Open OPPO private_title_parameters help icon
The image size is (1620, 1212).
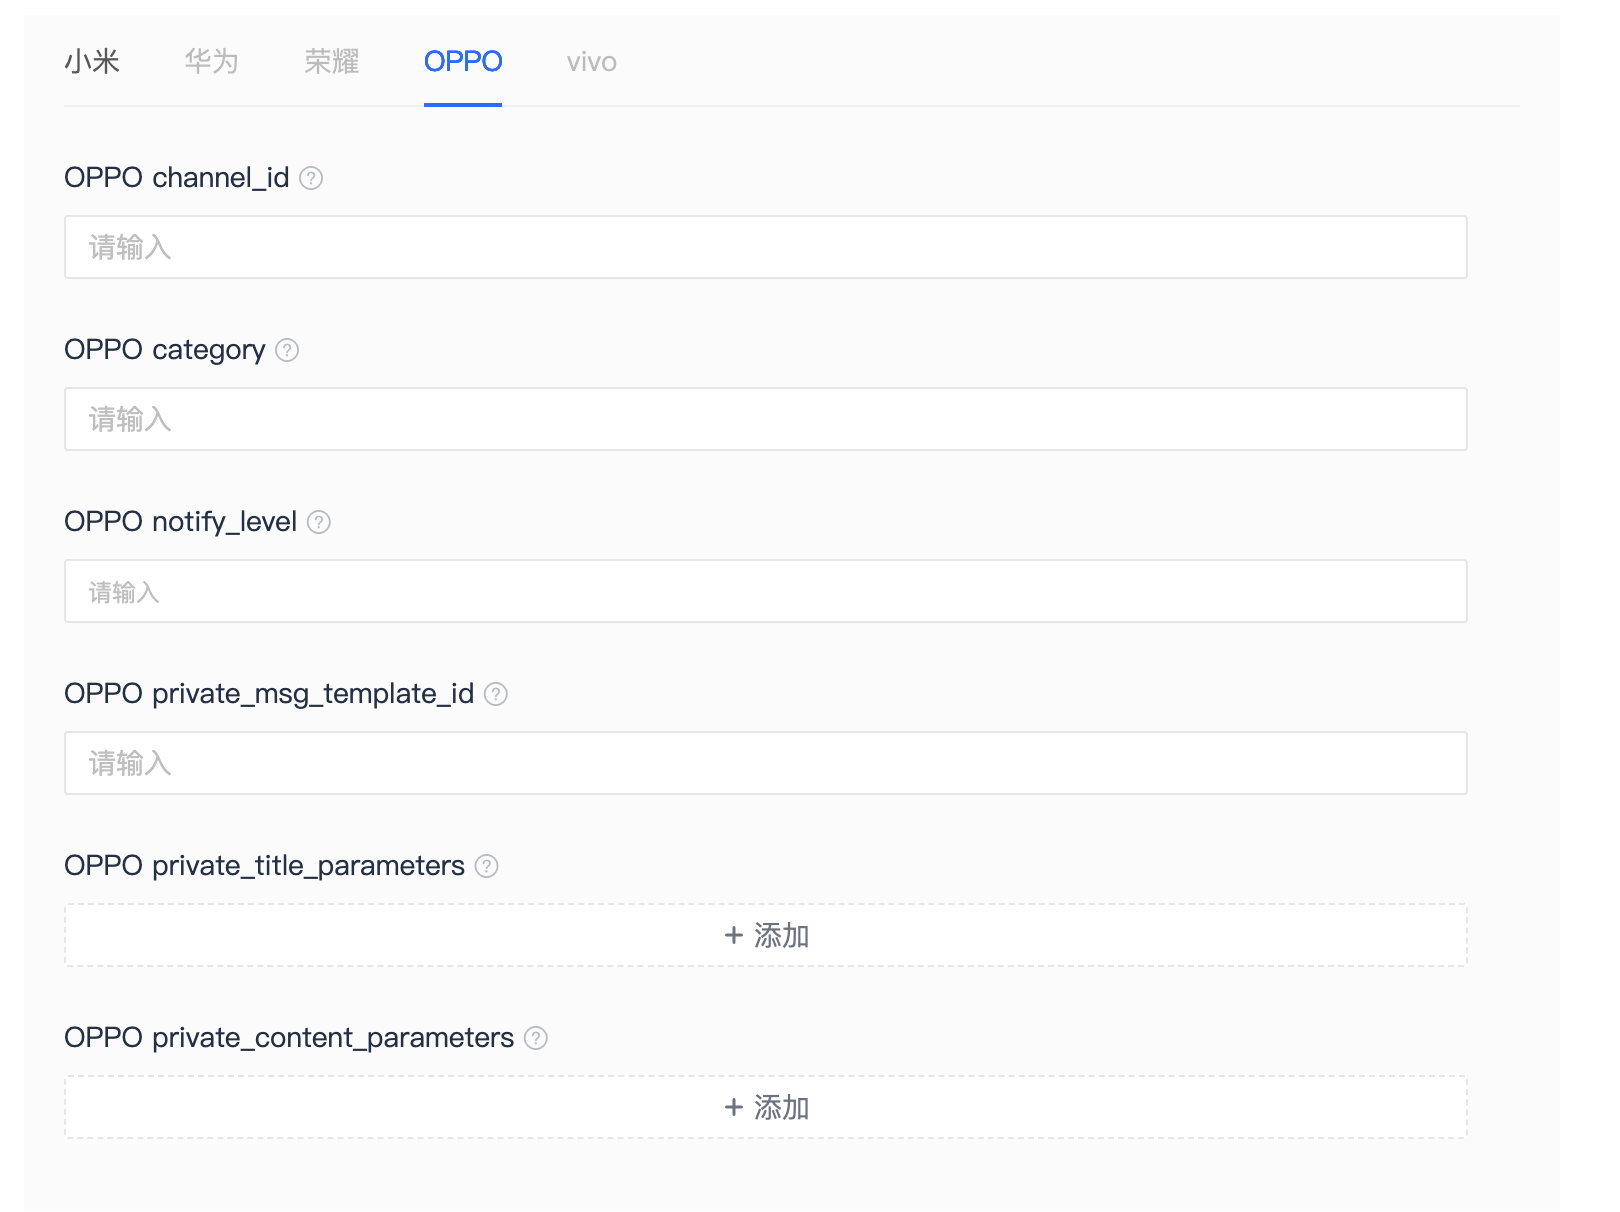[x=487, y=866]
